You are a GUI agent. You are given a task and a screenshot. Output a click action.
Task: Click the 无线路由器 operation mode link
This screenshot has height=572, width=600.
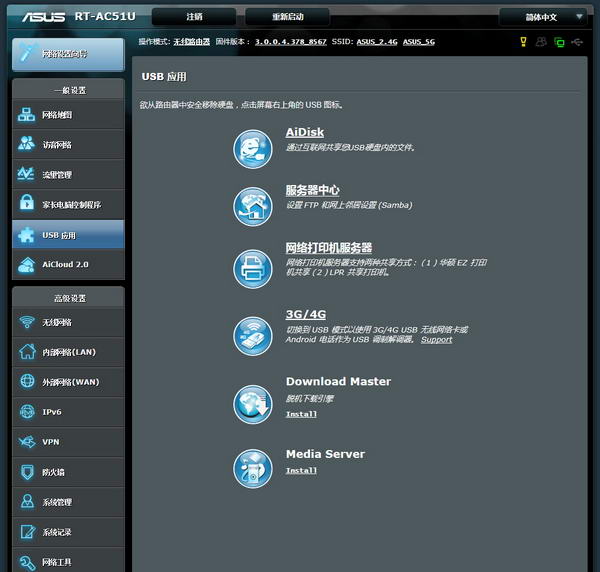pos(191,42)
